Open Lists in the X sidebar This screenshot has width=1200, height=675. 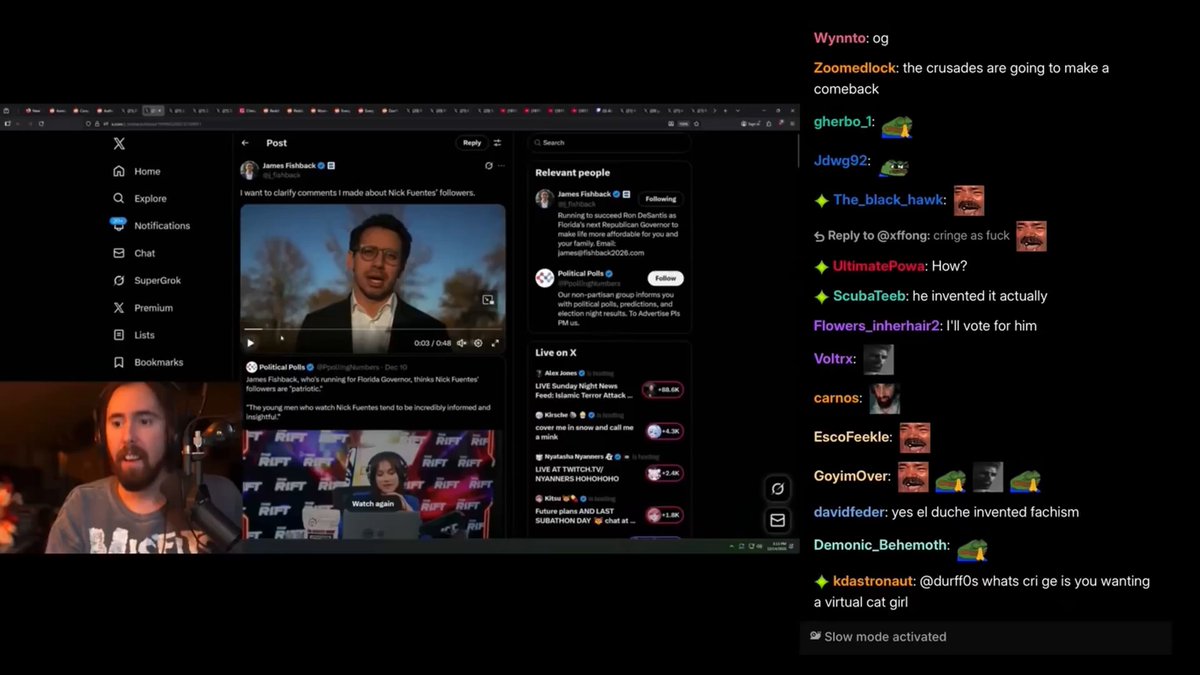[x=135, y=335]
